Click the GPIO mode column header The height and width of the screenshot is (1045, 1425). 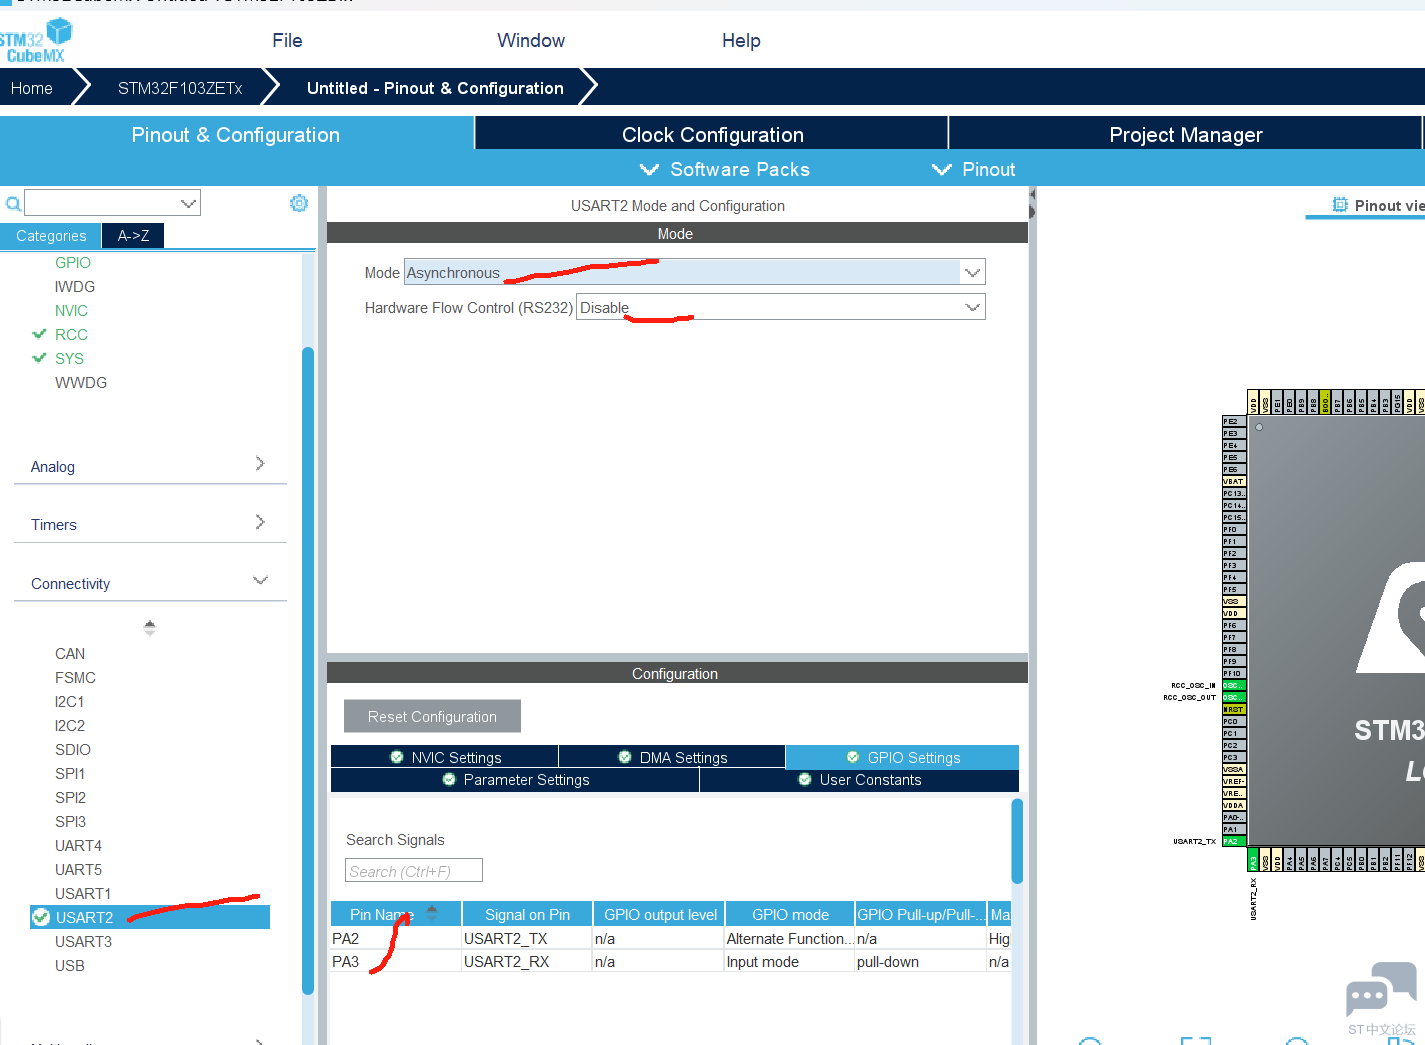(790, 914)
